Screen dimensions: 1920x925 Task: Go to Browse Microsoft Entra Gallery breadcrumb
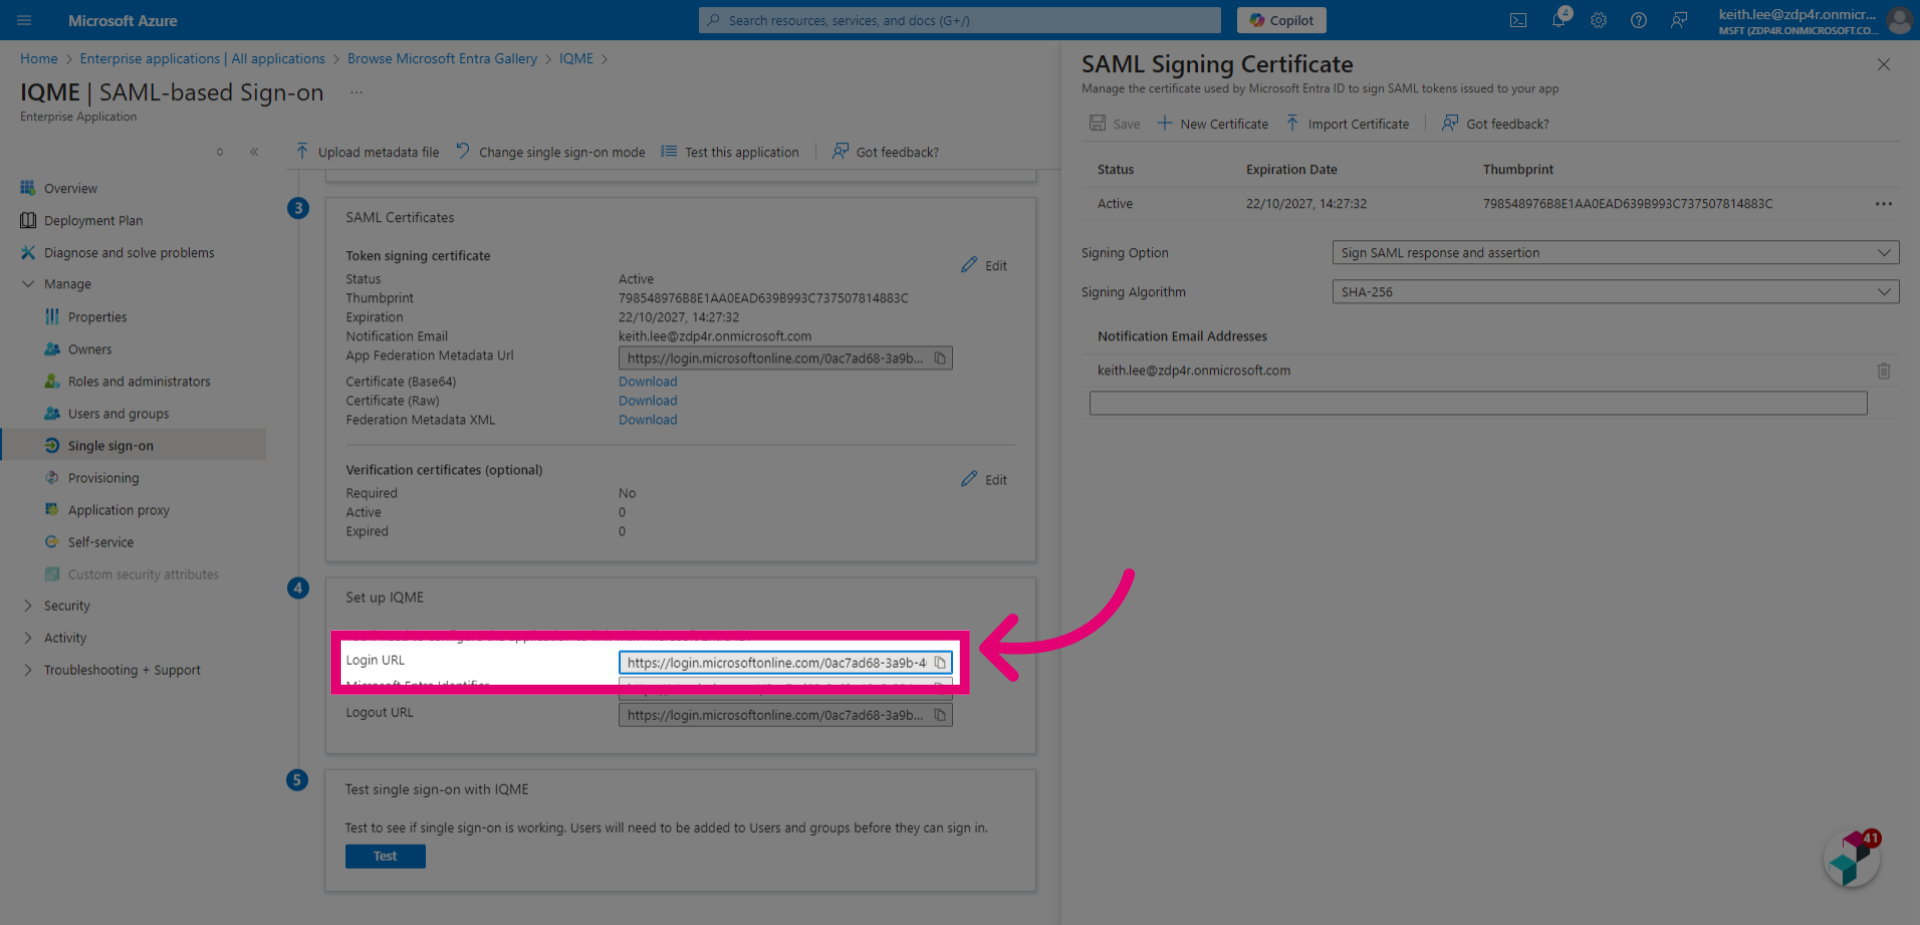442,58
